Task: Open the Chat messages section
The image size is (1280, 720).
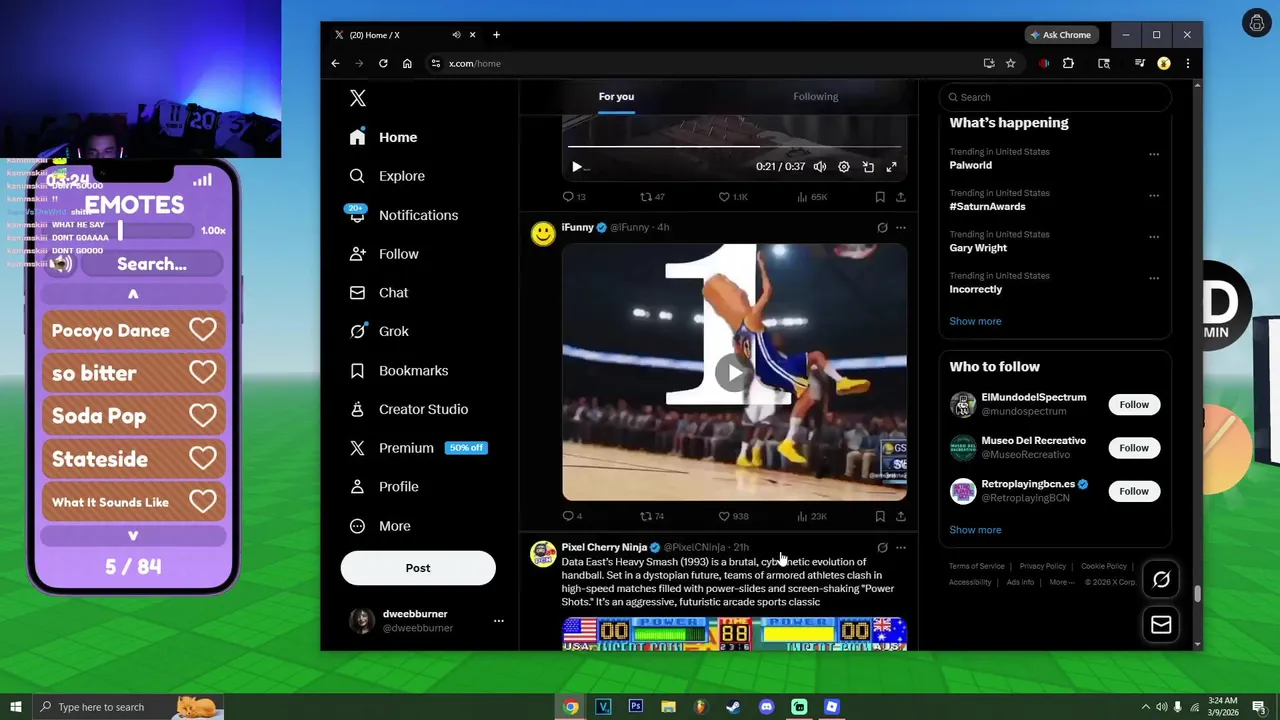Action: 379,293
